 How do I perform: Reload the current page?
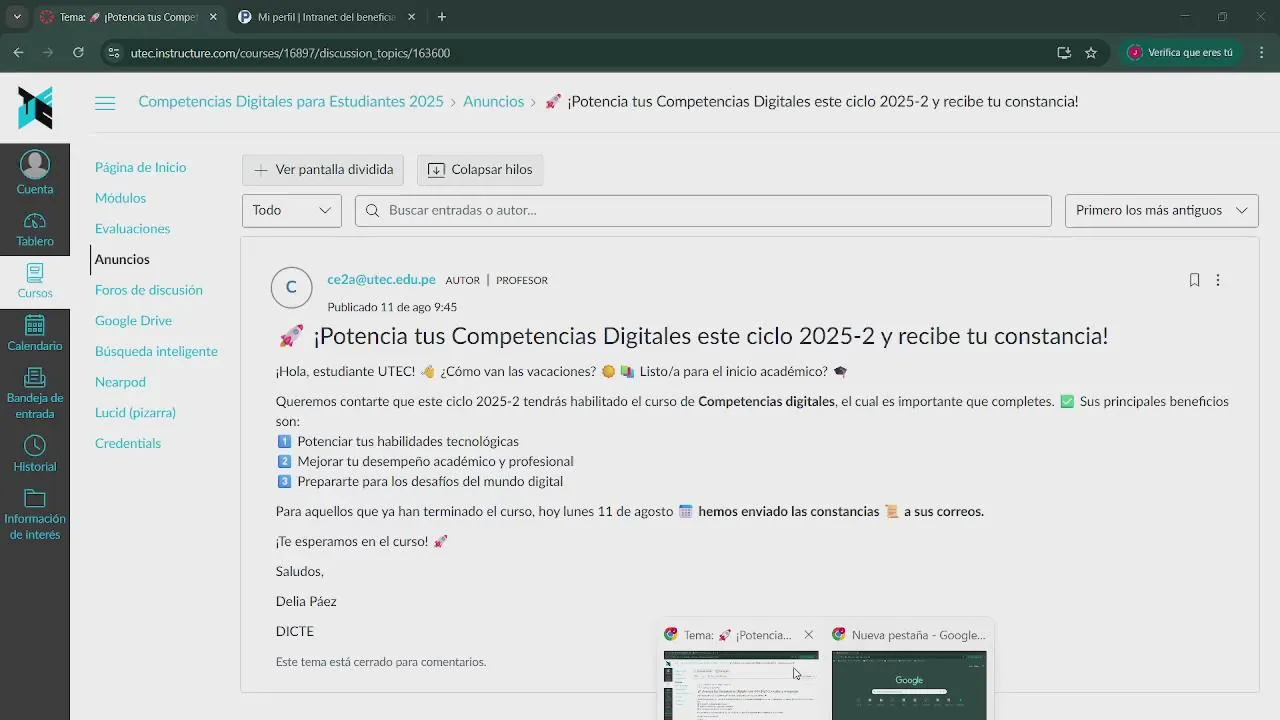point(78,53)
